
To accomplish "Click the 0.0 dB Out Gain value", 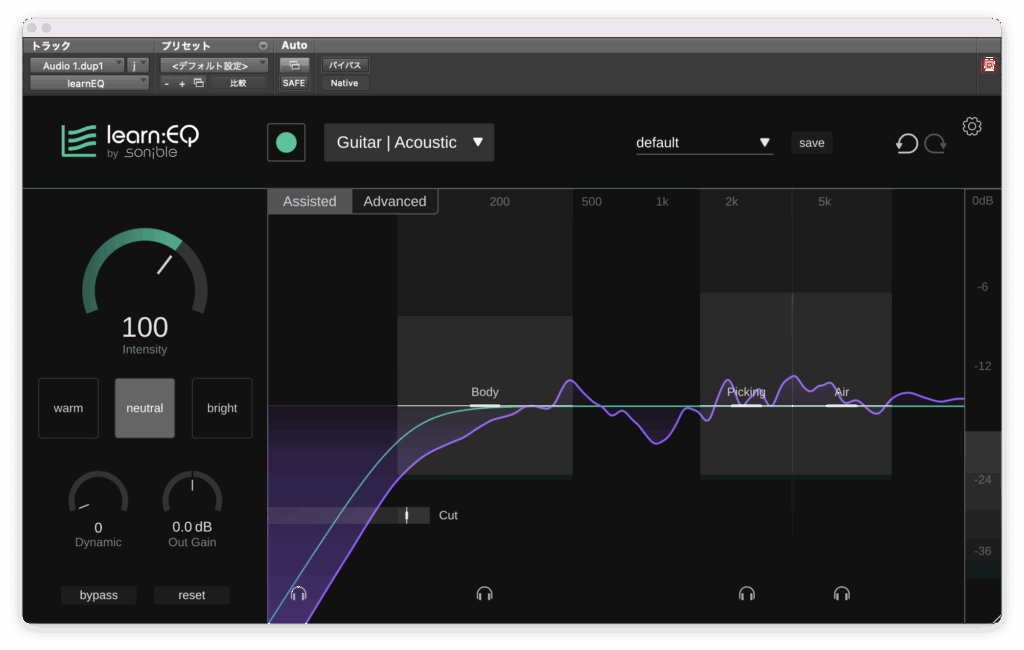I will pyautogui.click(x=192, y=527).
